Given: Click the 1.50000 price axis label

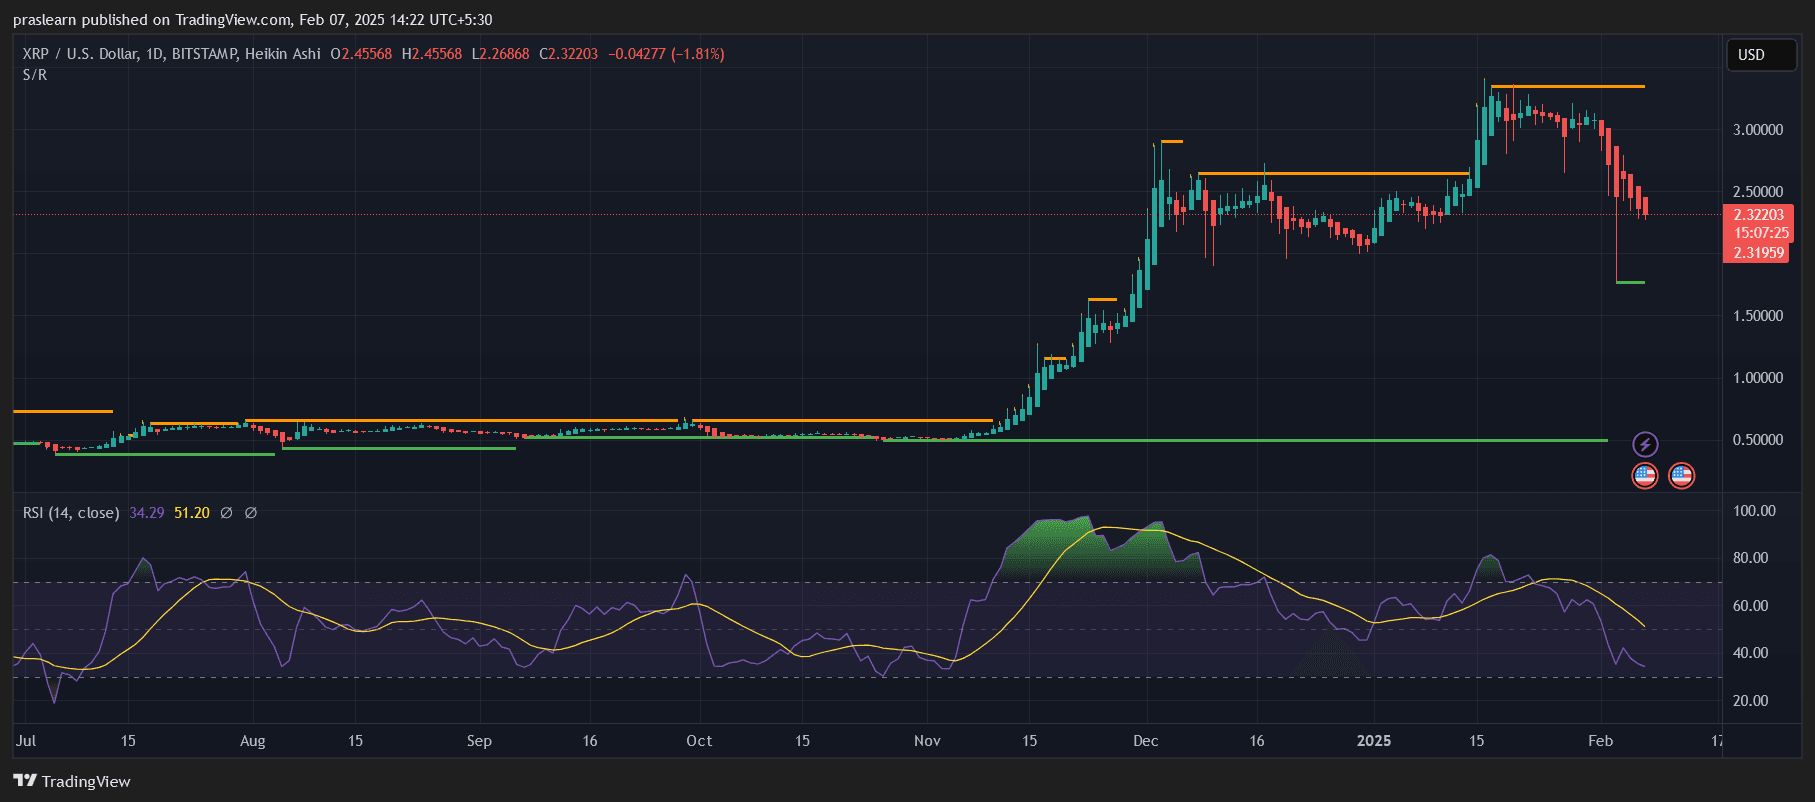Looking at the screenshot, I should pos(1758,316).
